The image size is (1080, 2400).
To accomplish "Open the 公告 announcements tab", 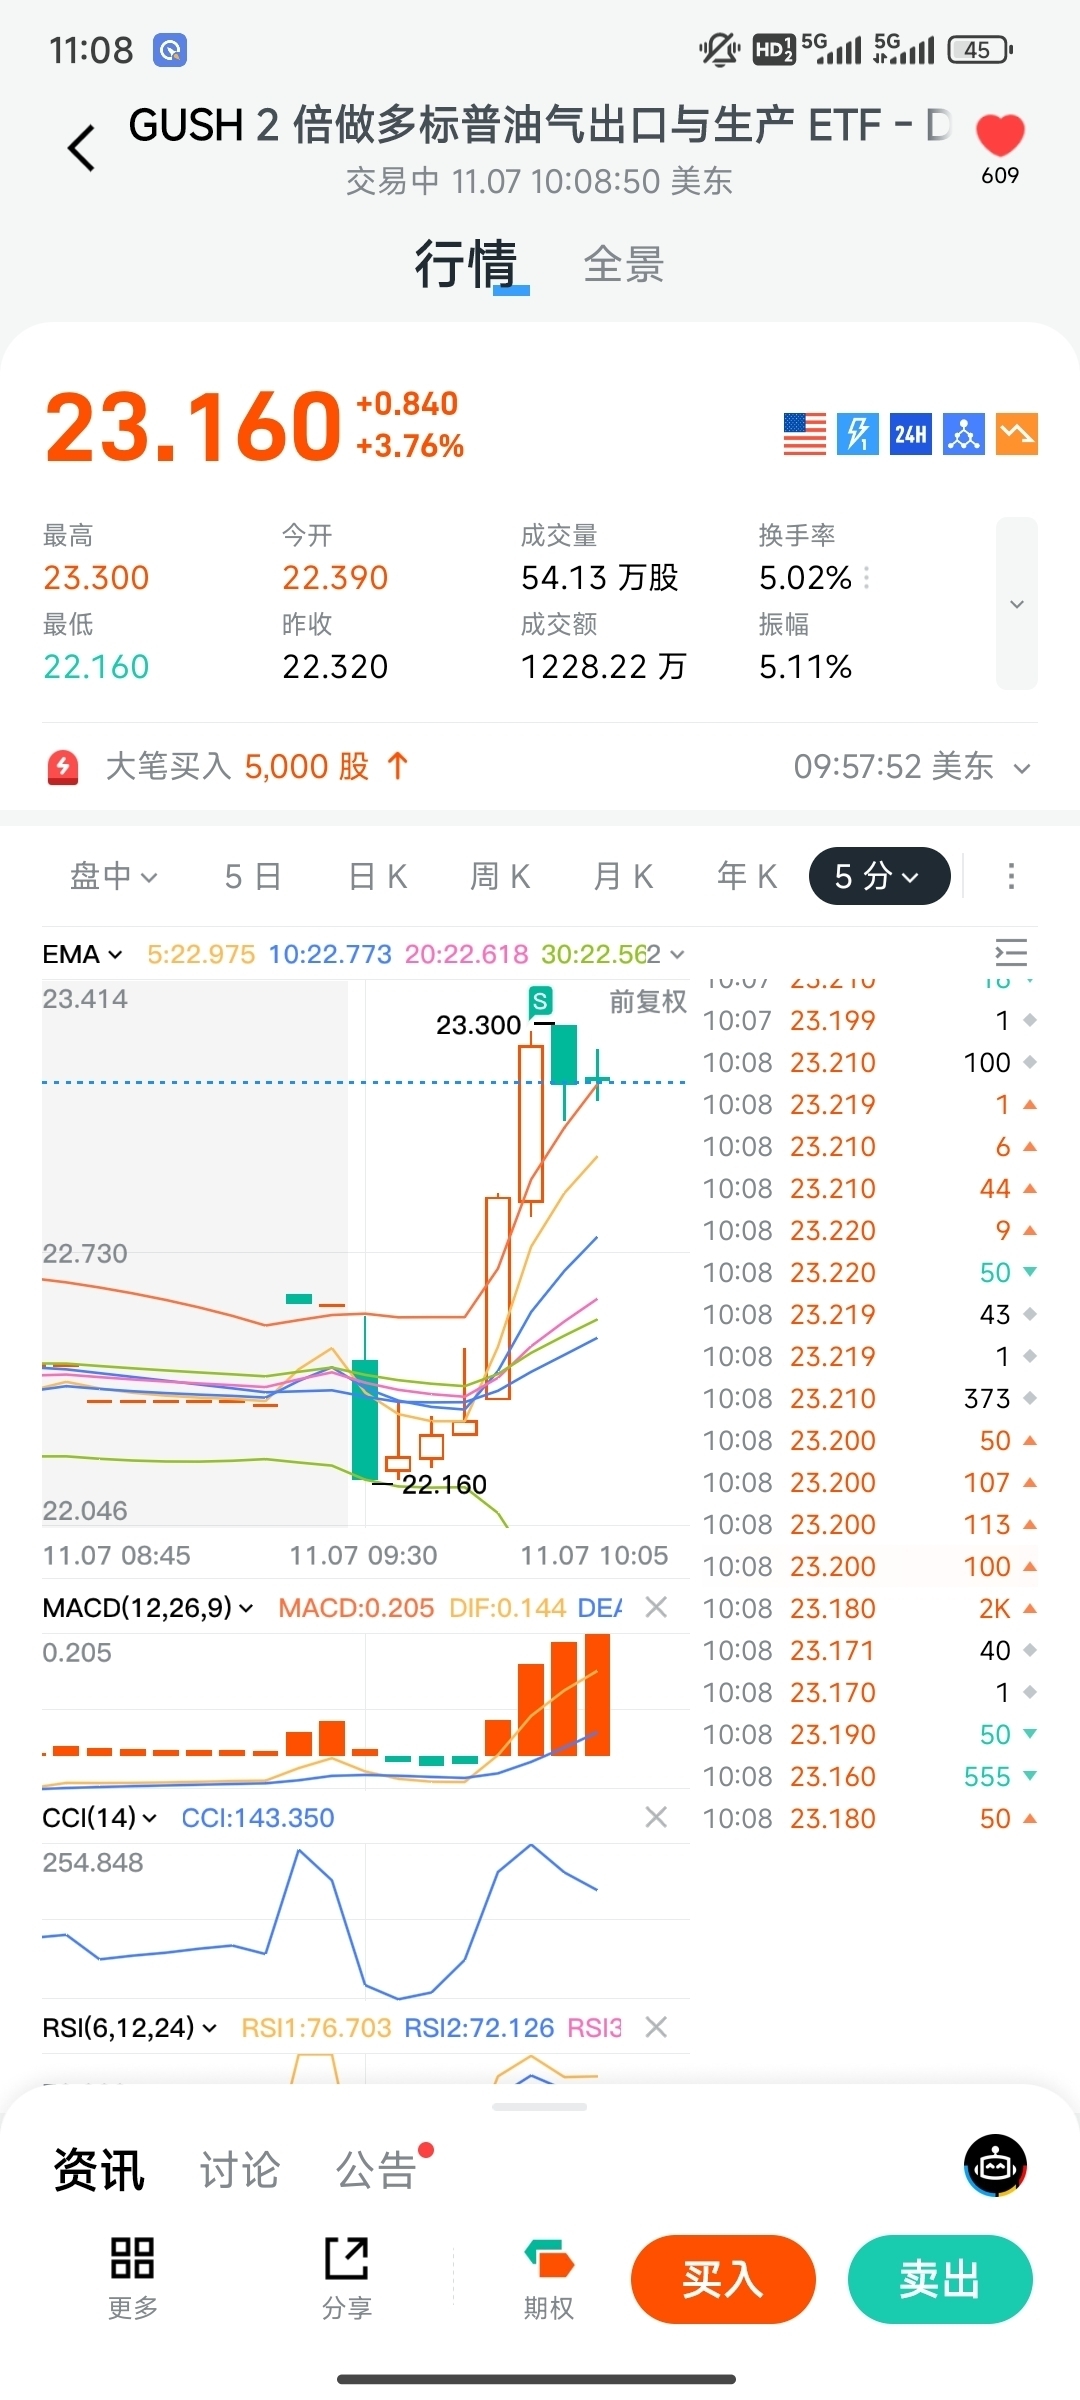I will 377,2169.
